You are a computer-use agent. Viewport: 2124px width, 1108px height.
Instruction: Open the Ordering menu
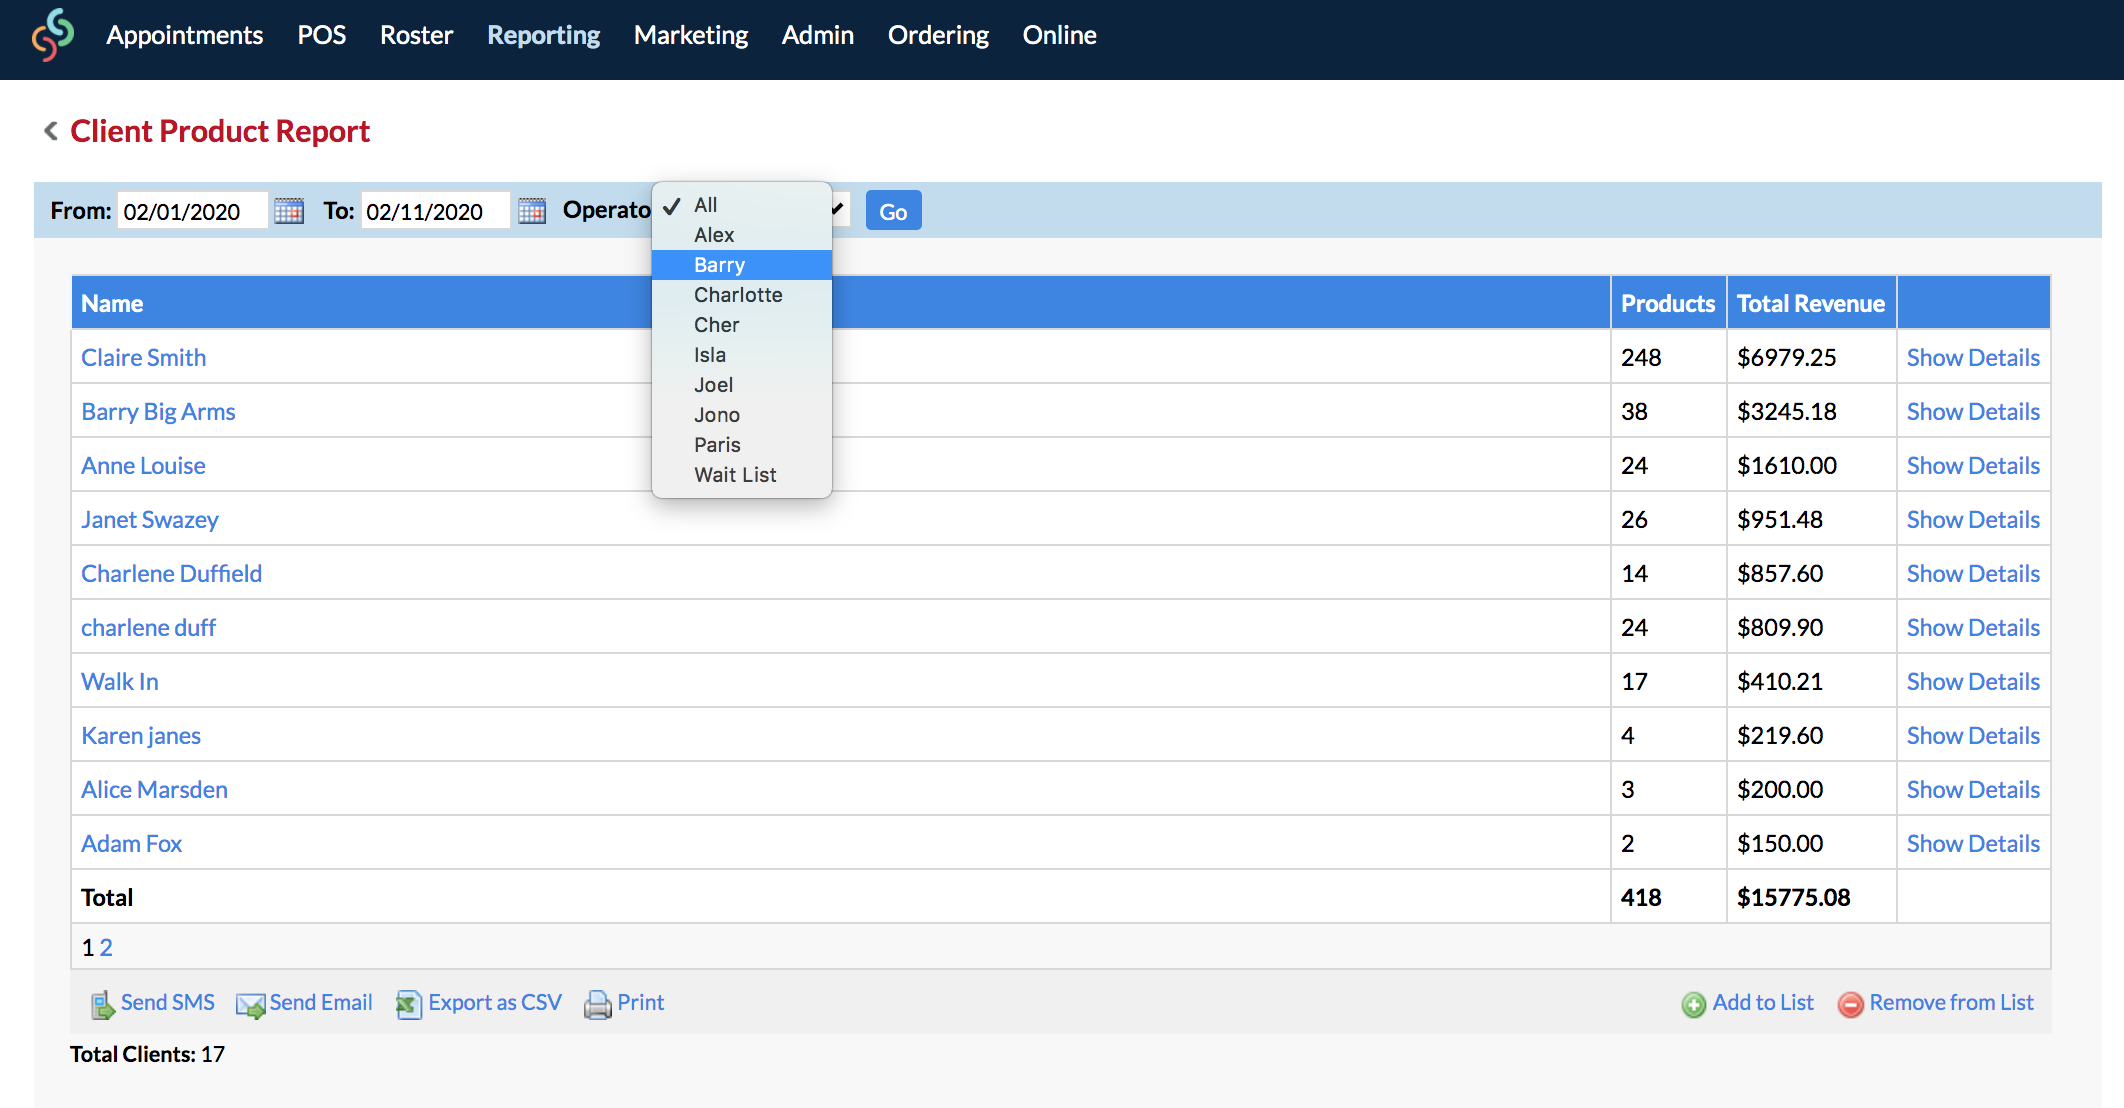pos(938,35)
